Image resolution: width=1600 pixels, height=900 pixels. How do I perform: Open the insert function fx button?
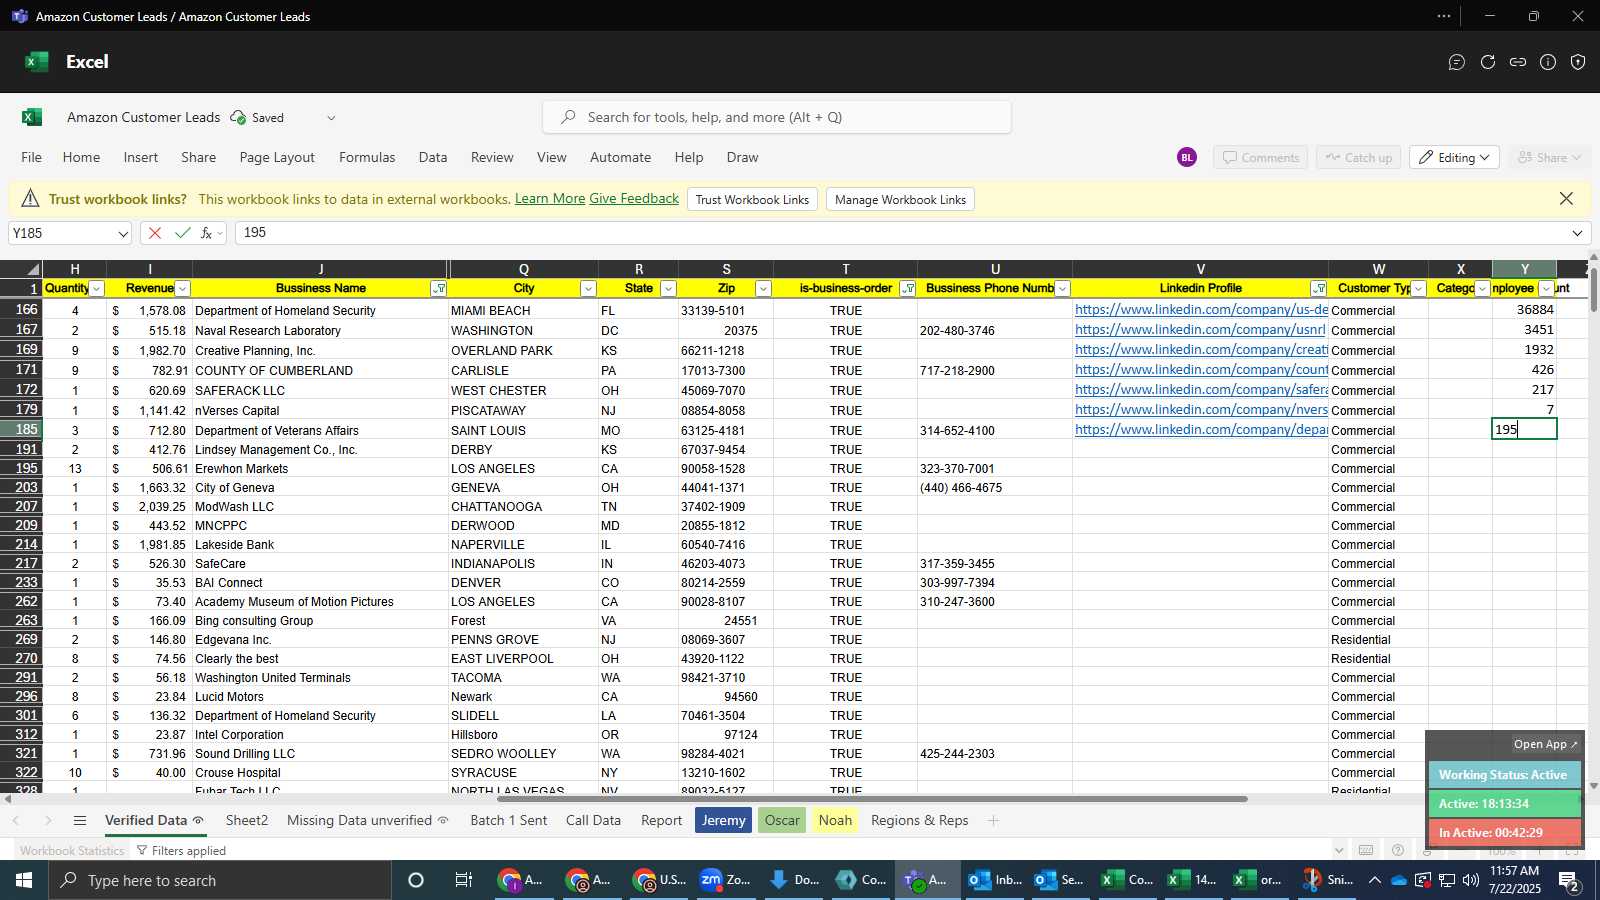207,233
